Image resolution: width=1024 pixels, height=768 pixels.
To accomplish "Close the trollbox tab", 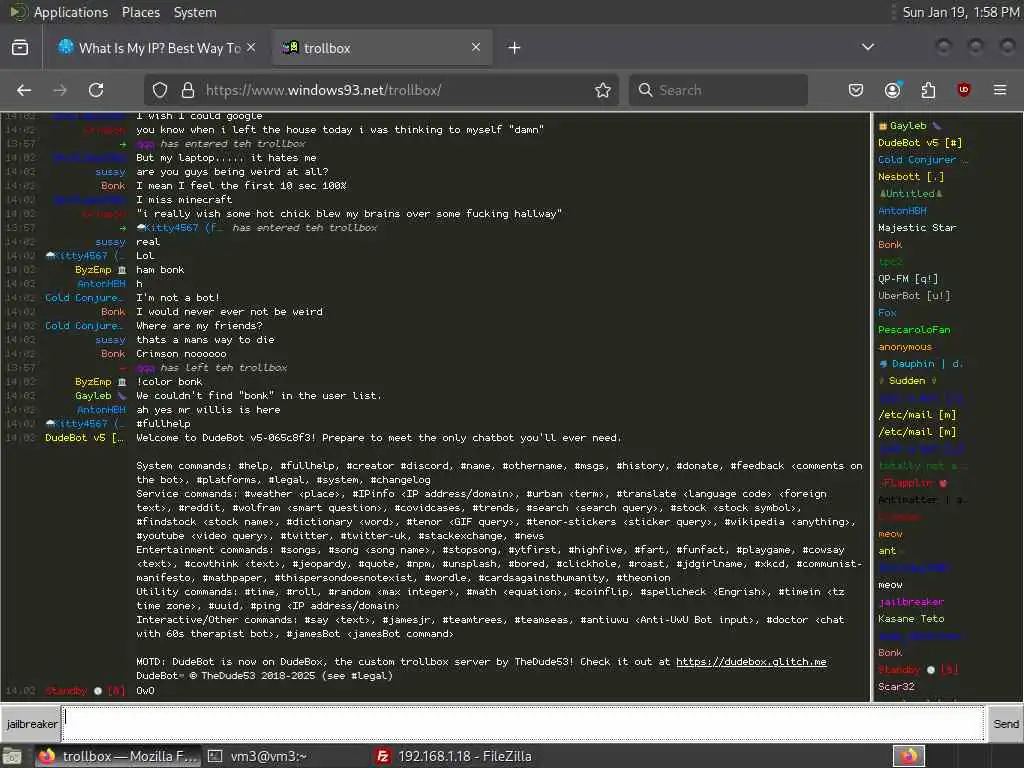I will tap(476, 47).
